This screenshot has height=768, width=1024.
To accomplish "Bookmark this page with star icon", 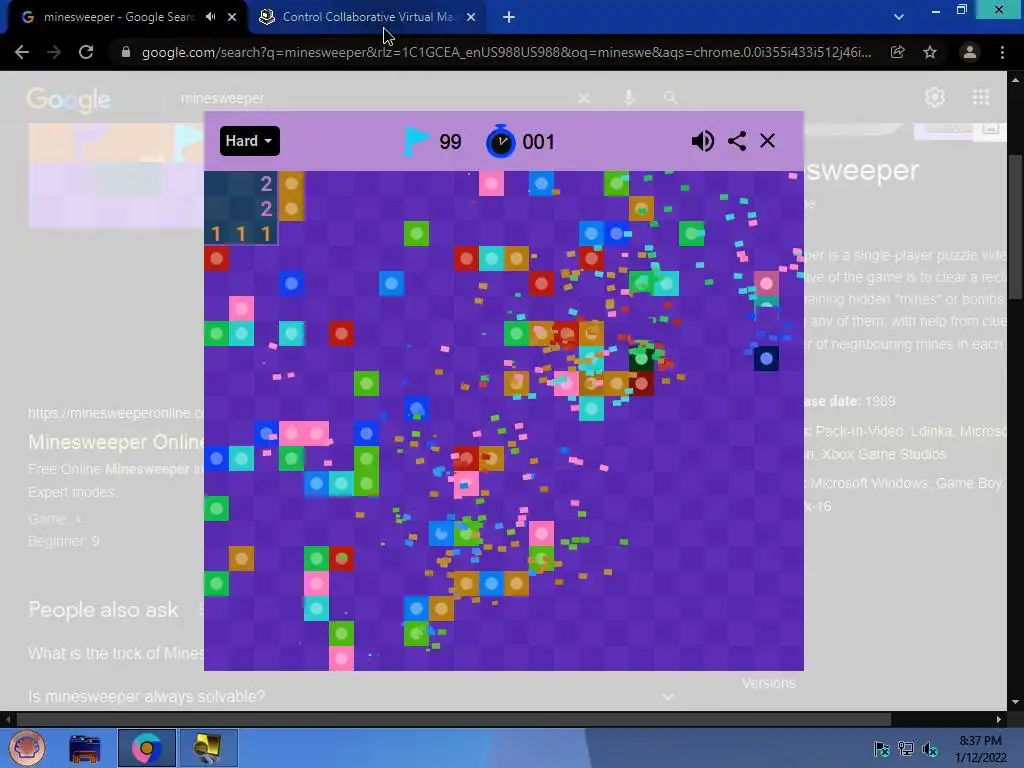I will [x=930, y=52].
